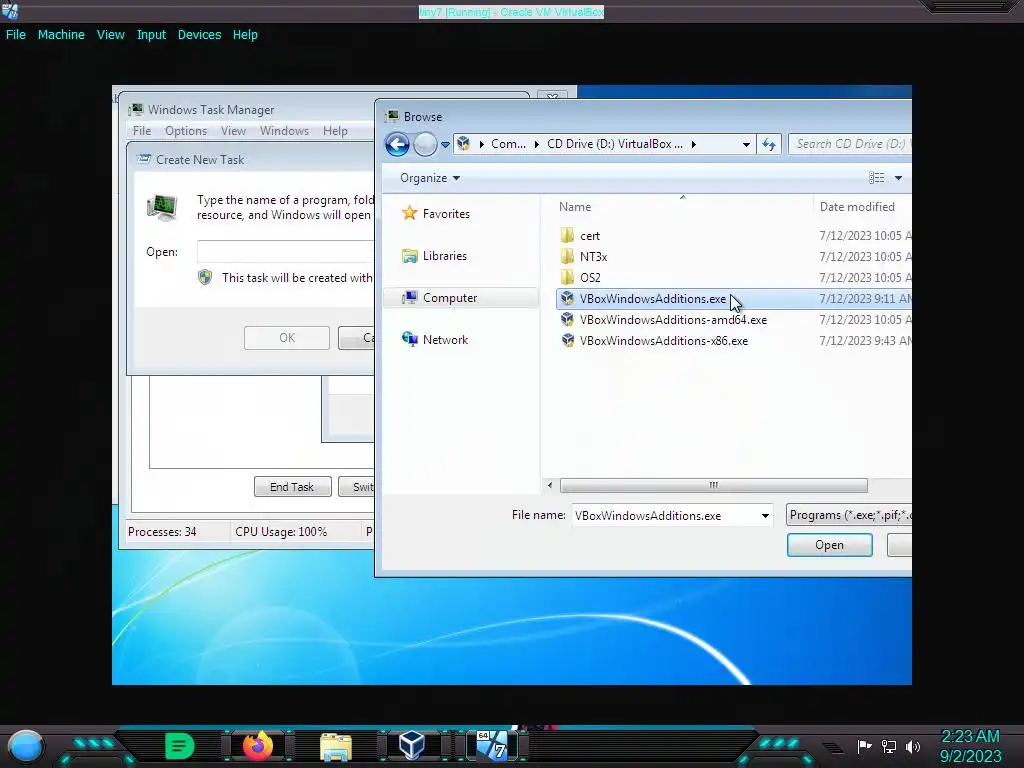Click the scrollbar's left scroll arrow

coord(550,485)
